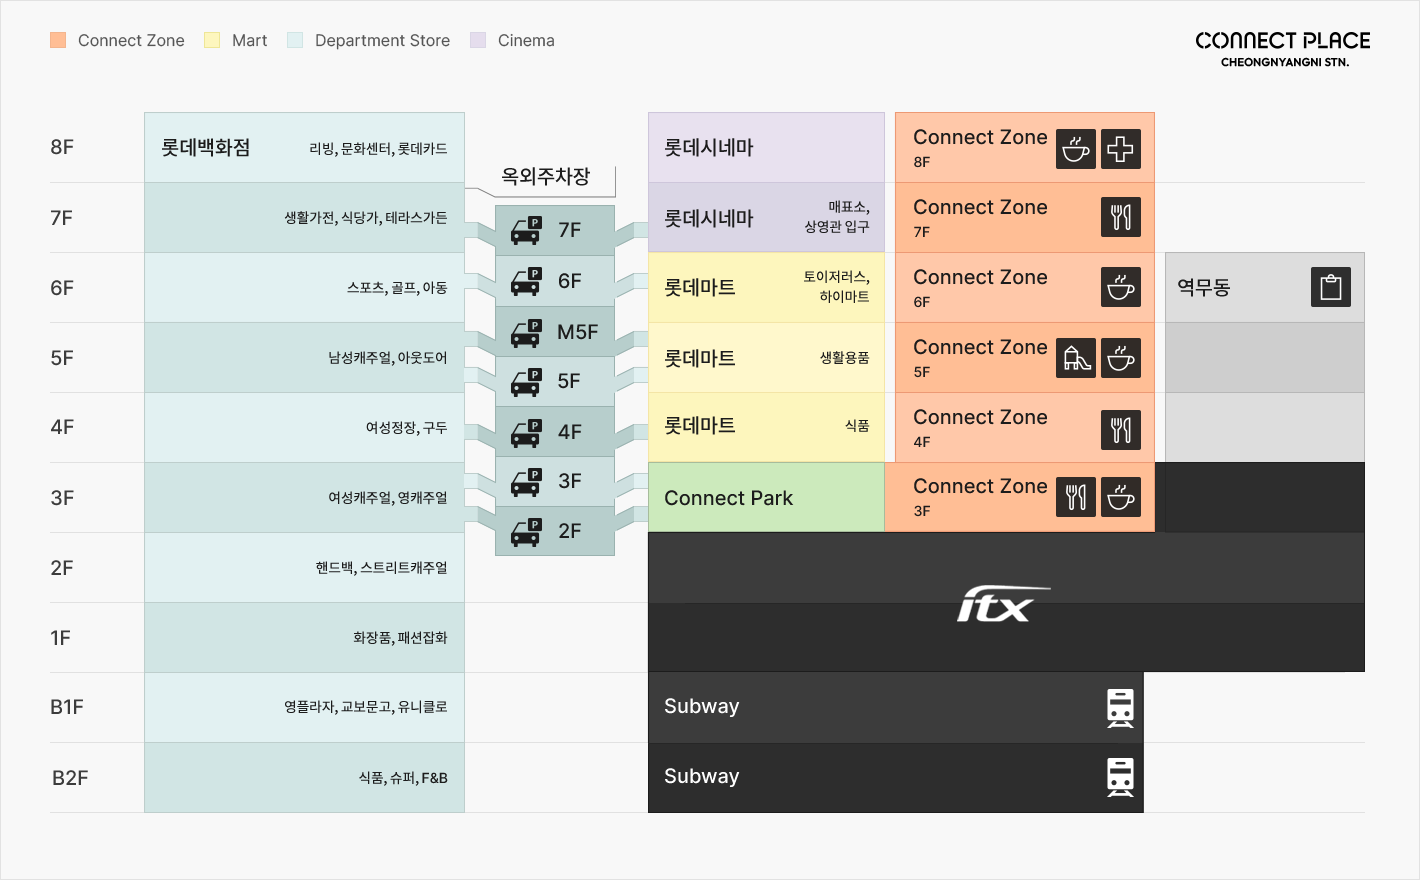
Task: Select the parking car icon for 2F parking
Action: click(526, 531)
